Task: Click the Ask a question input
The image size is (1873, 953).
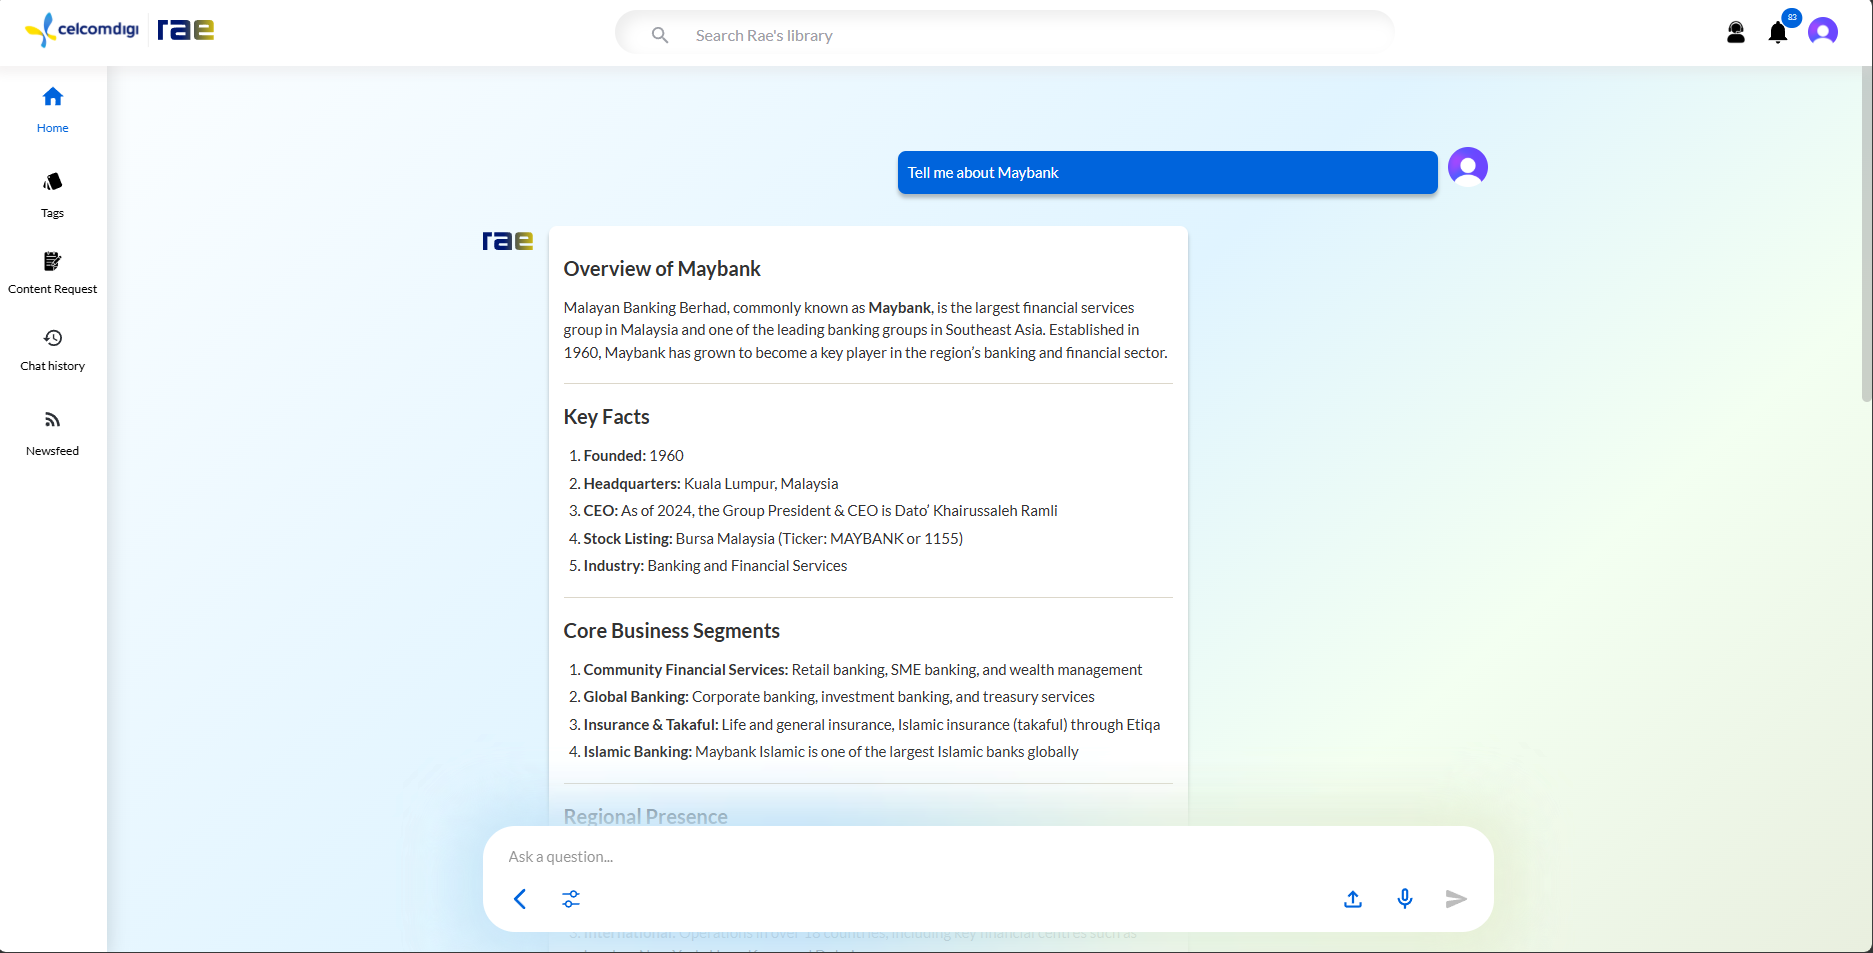Action: (x=988, y=857)
